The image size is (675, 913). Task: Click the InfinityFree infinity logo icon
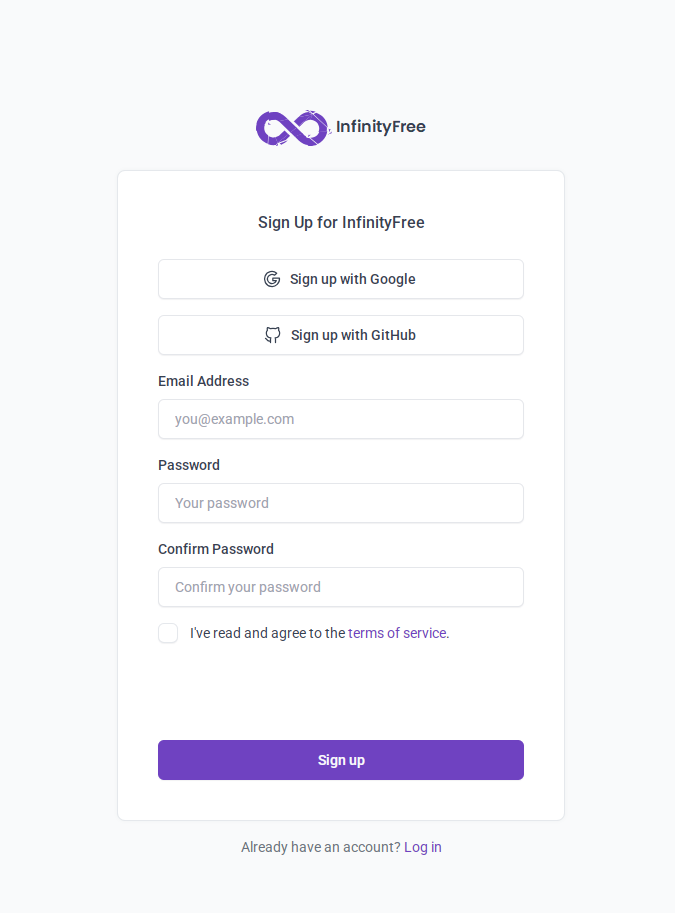[292, 128]
